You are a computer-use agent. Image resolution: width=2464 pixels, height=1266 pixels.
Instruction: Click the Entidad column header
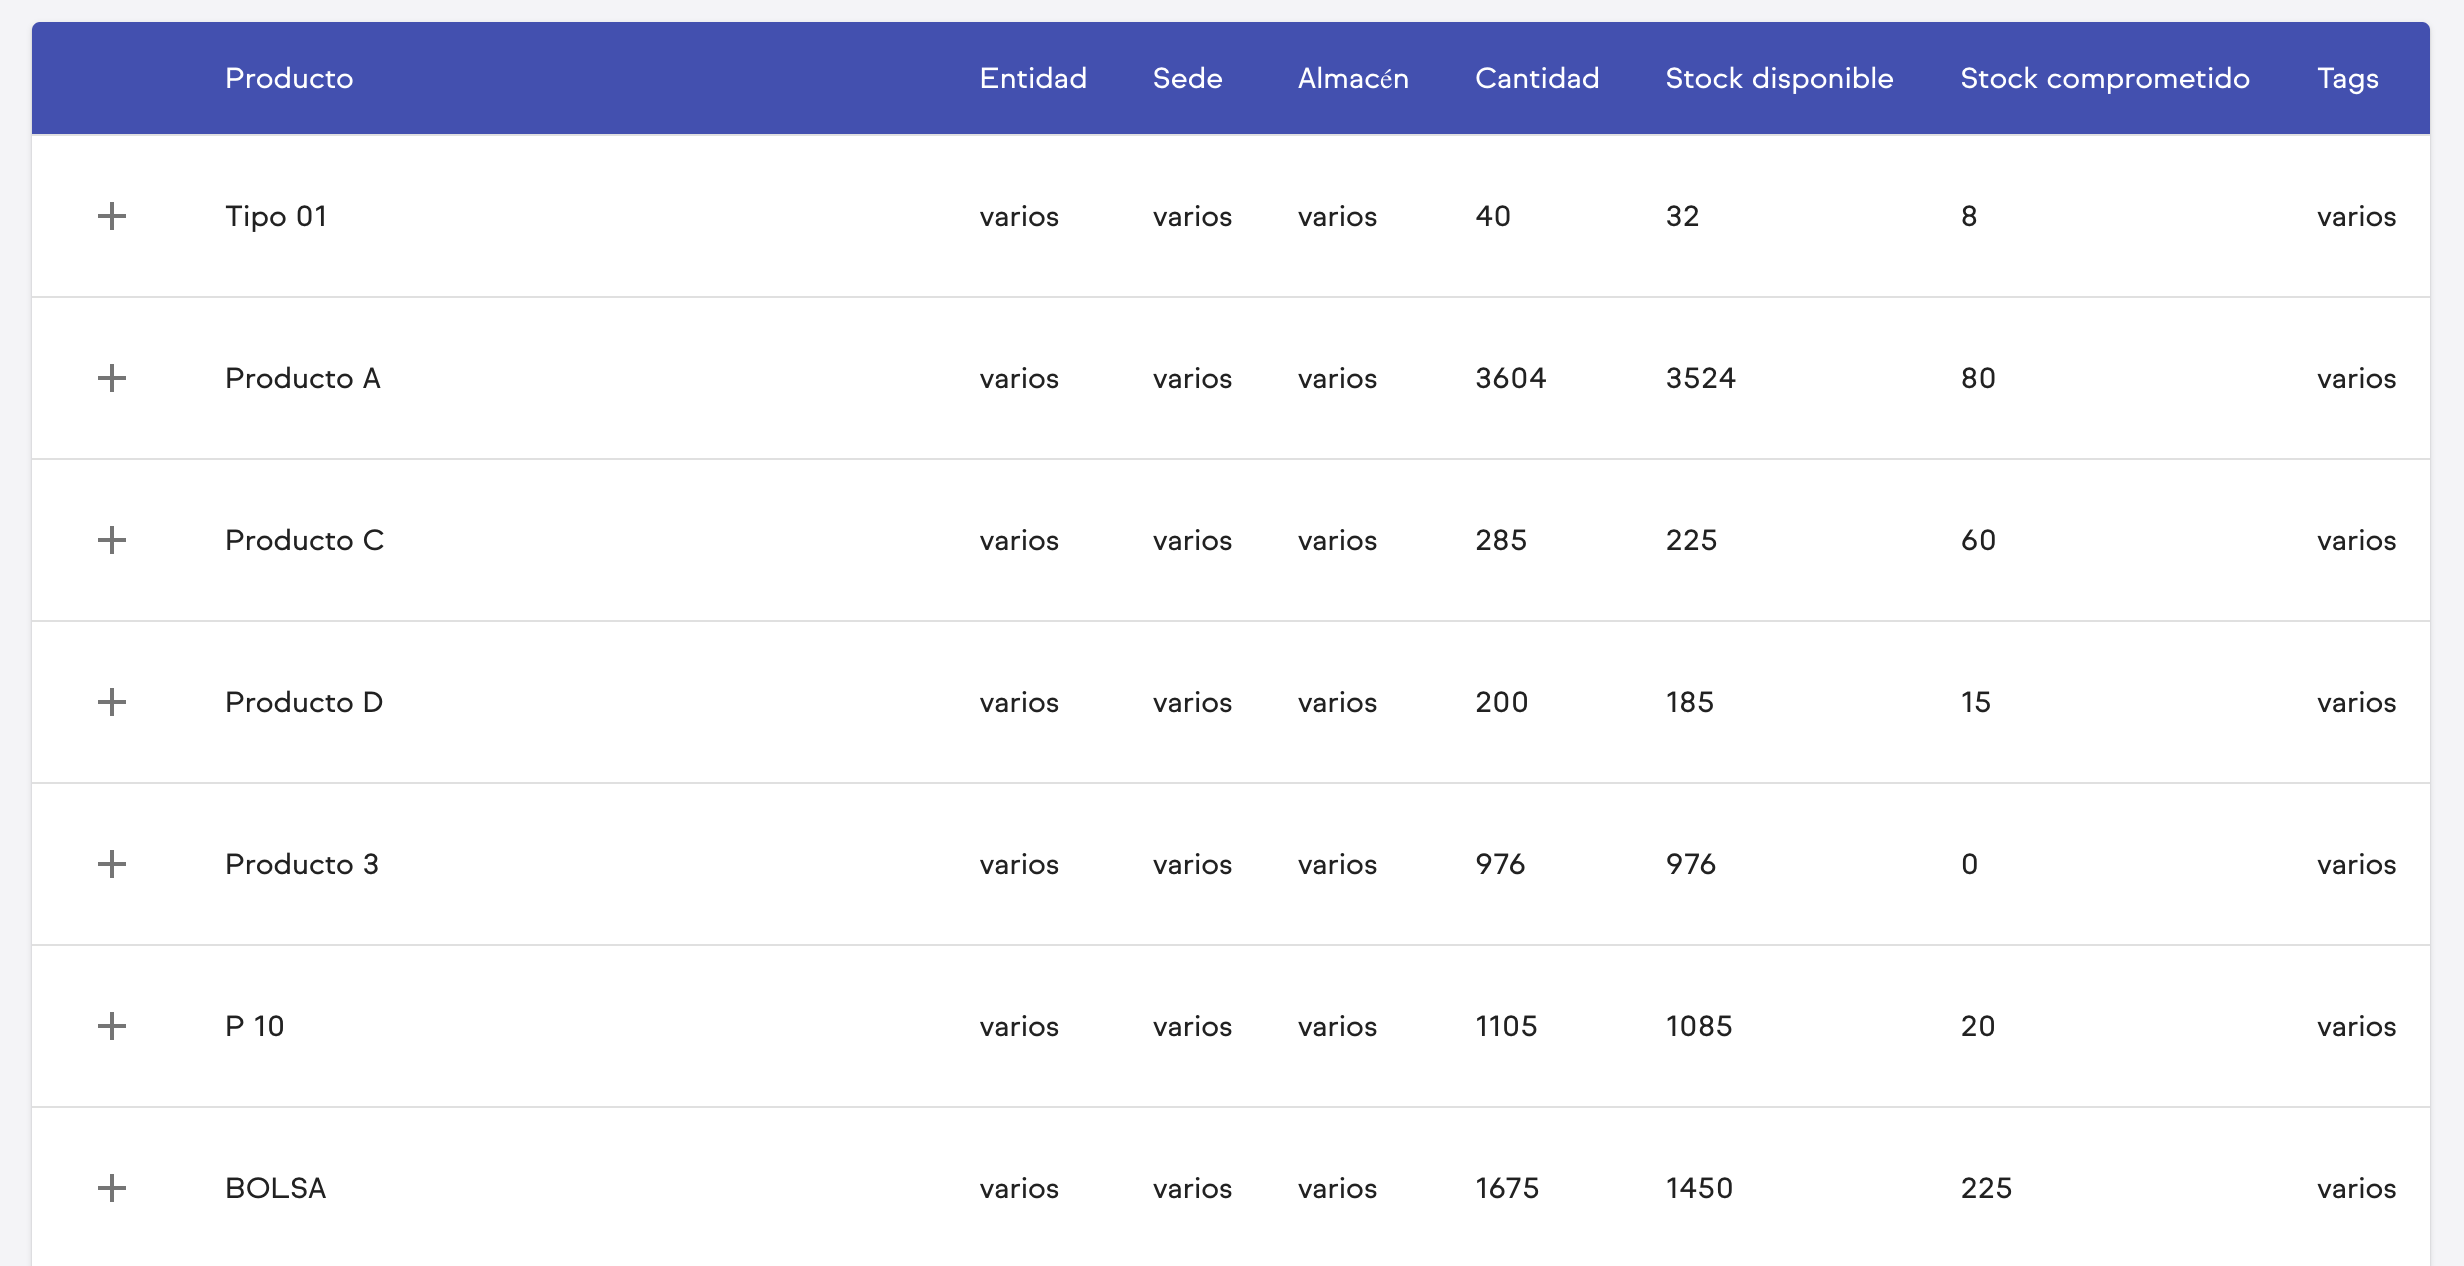[x=1033, y=78]
